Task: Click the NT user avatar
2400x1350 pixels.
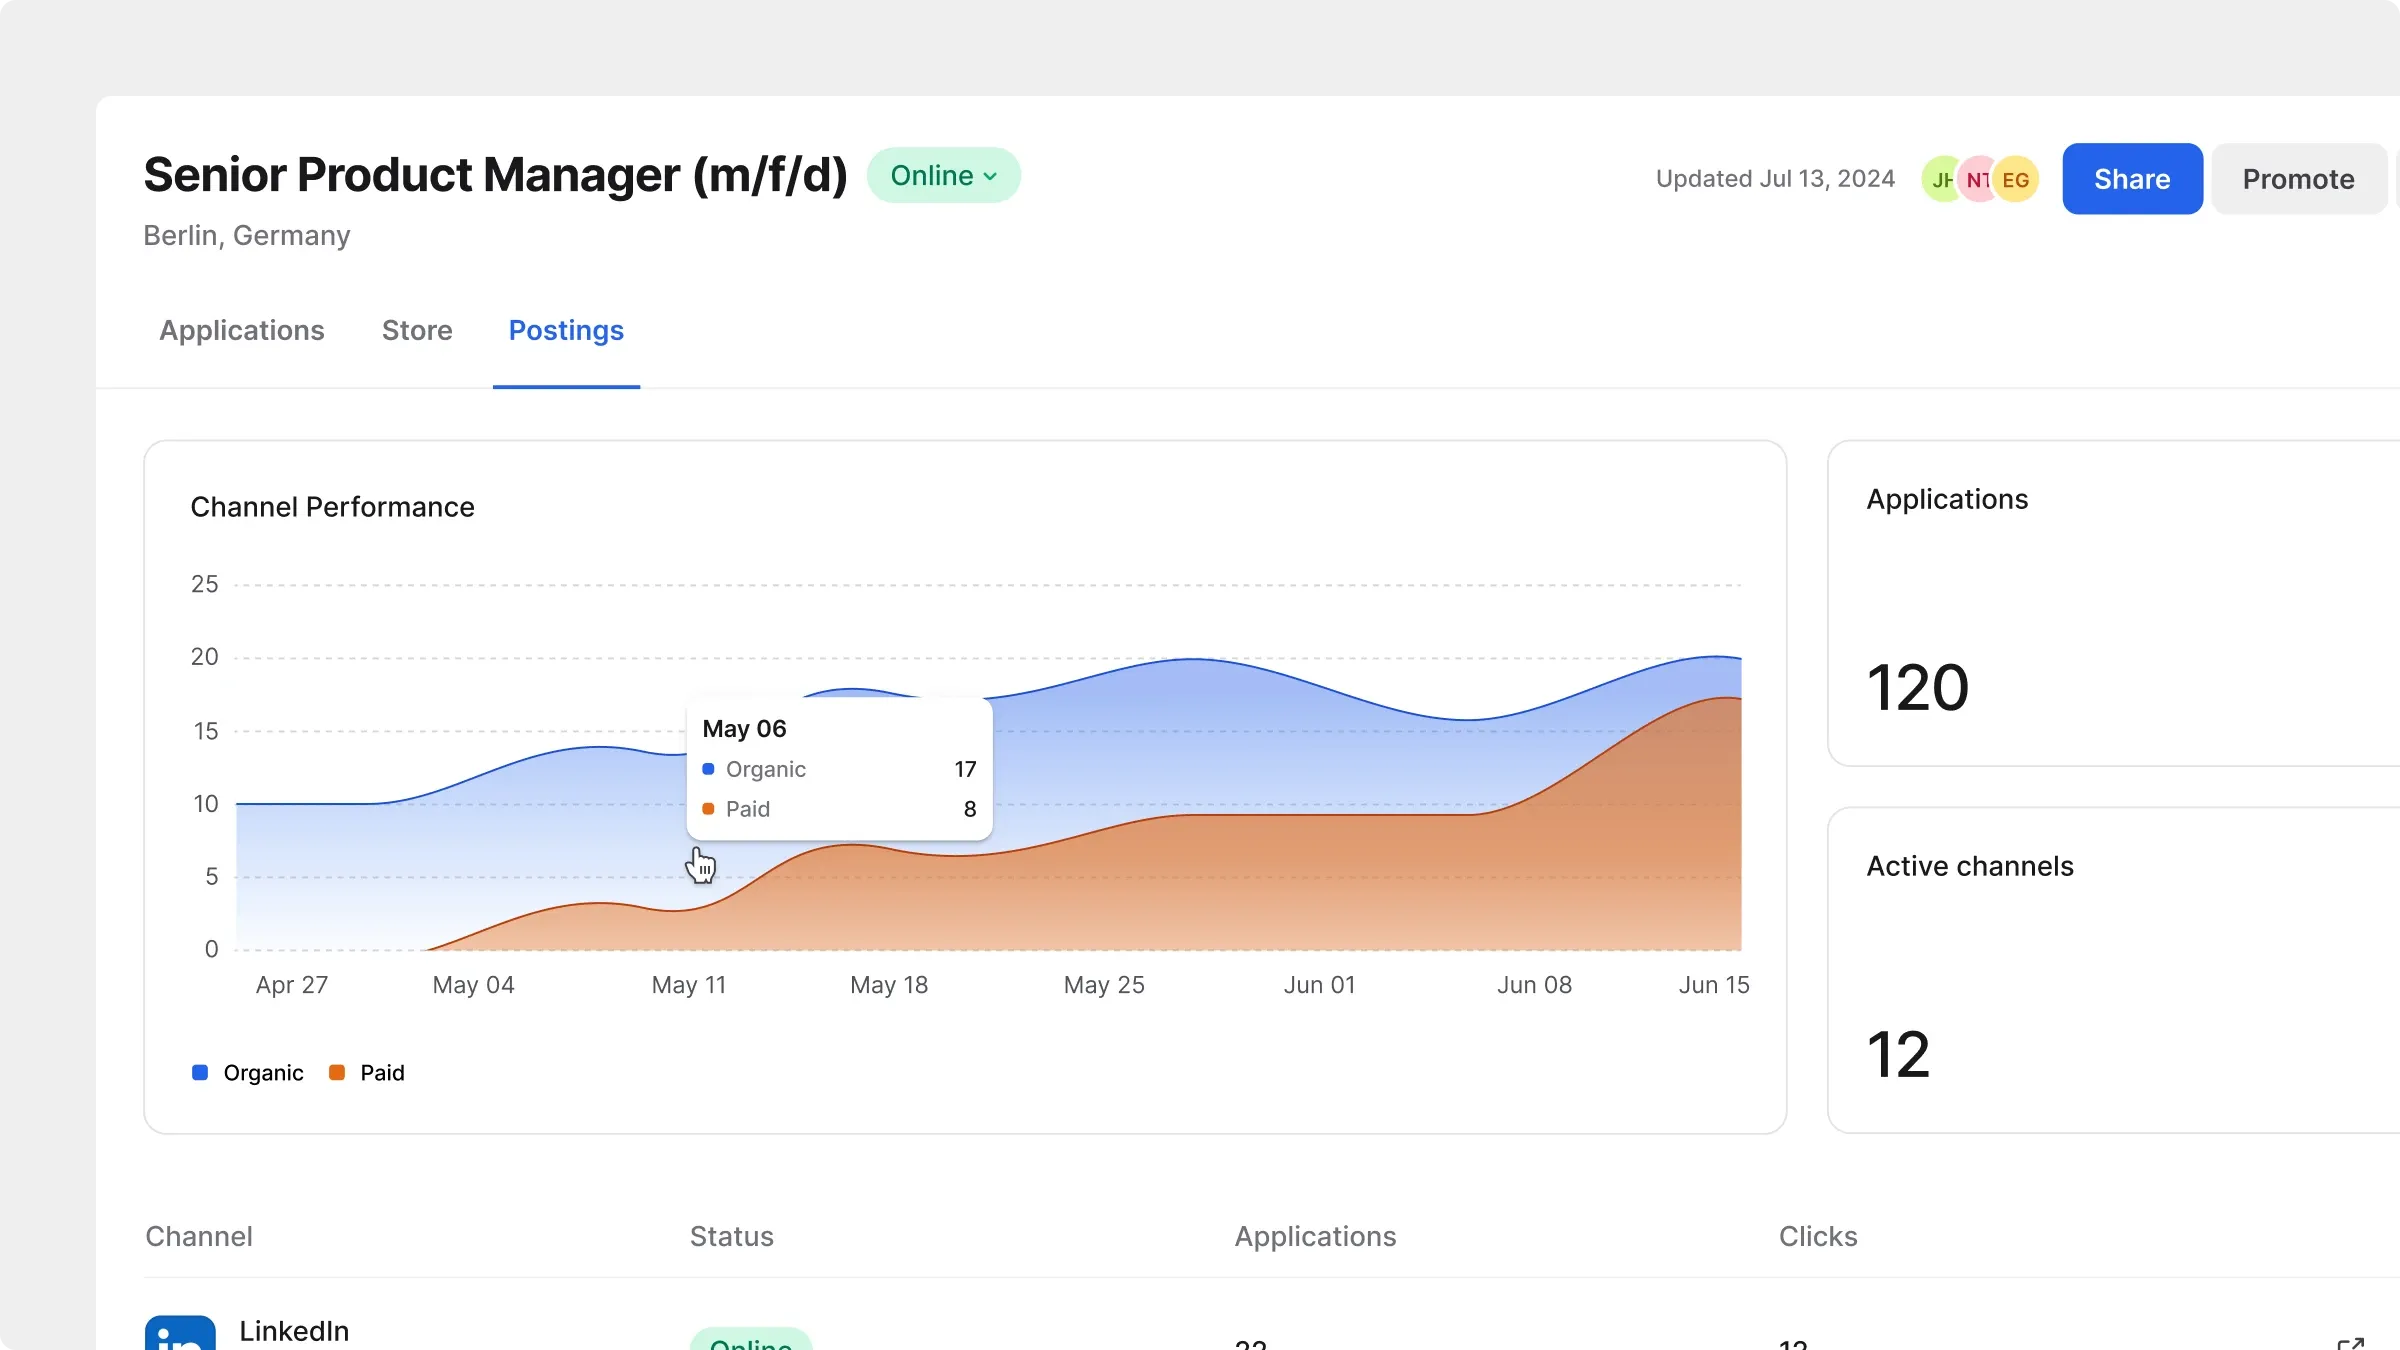Action: 1976,180
